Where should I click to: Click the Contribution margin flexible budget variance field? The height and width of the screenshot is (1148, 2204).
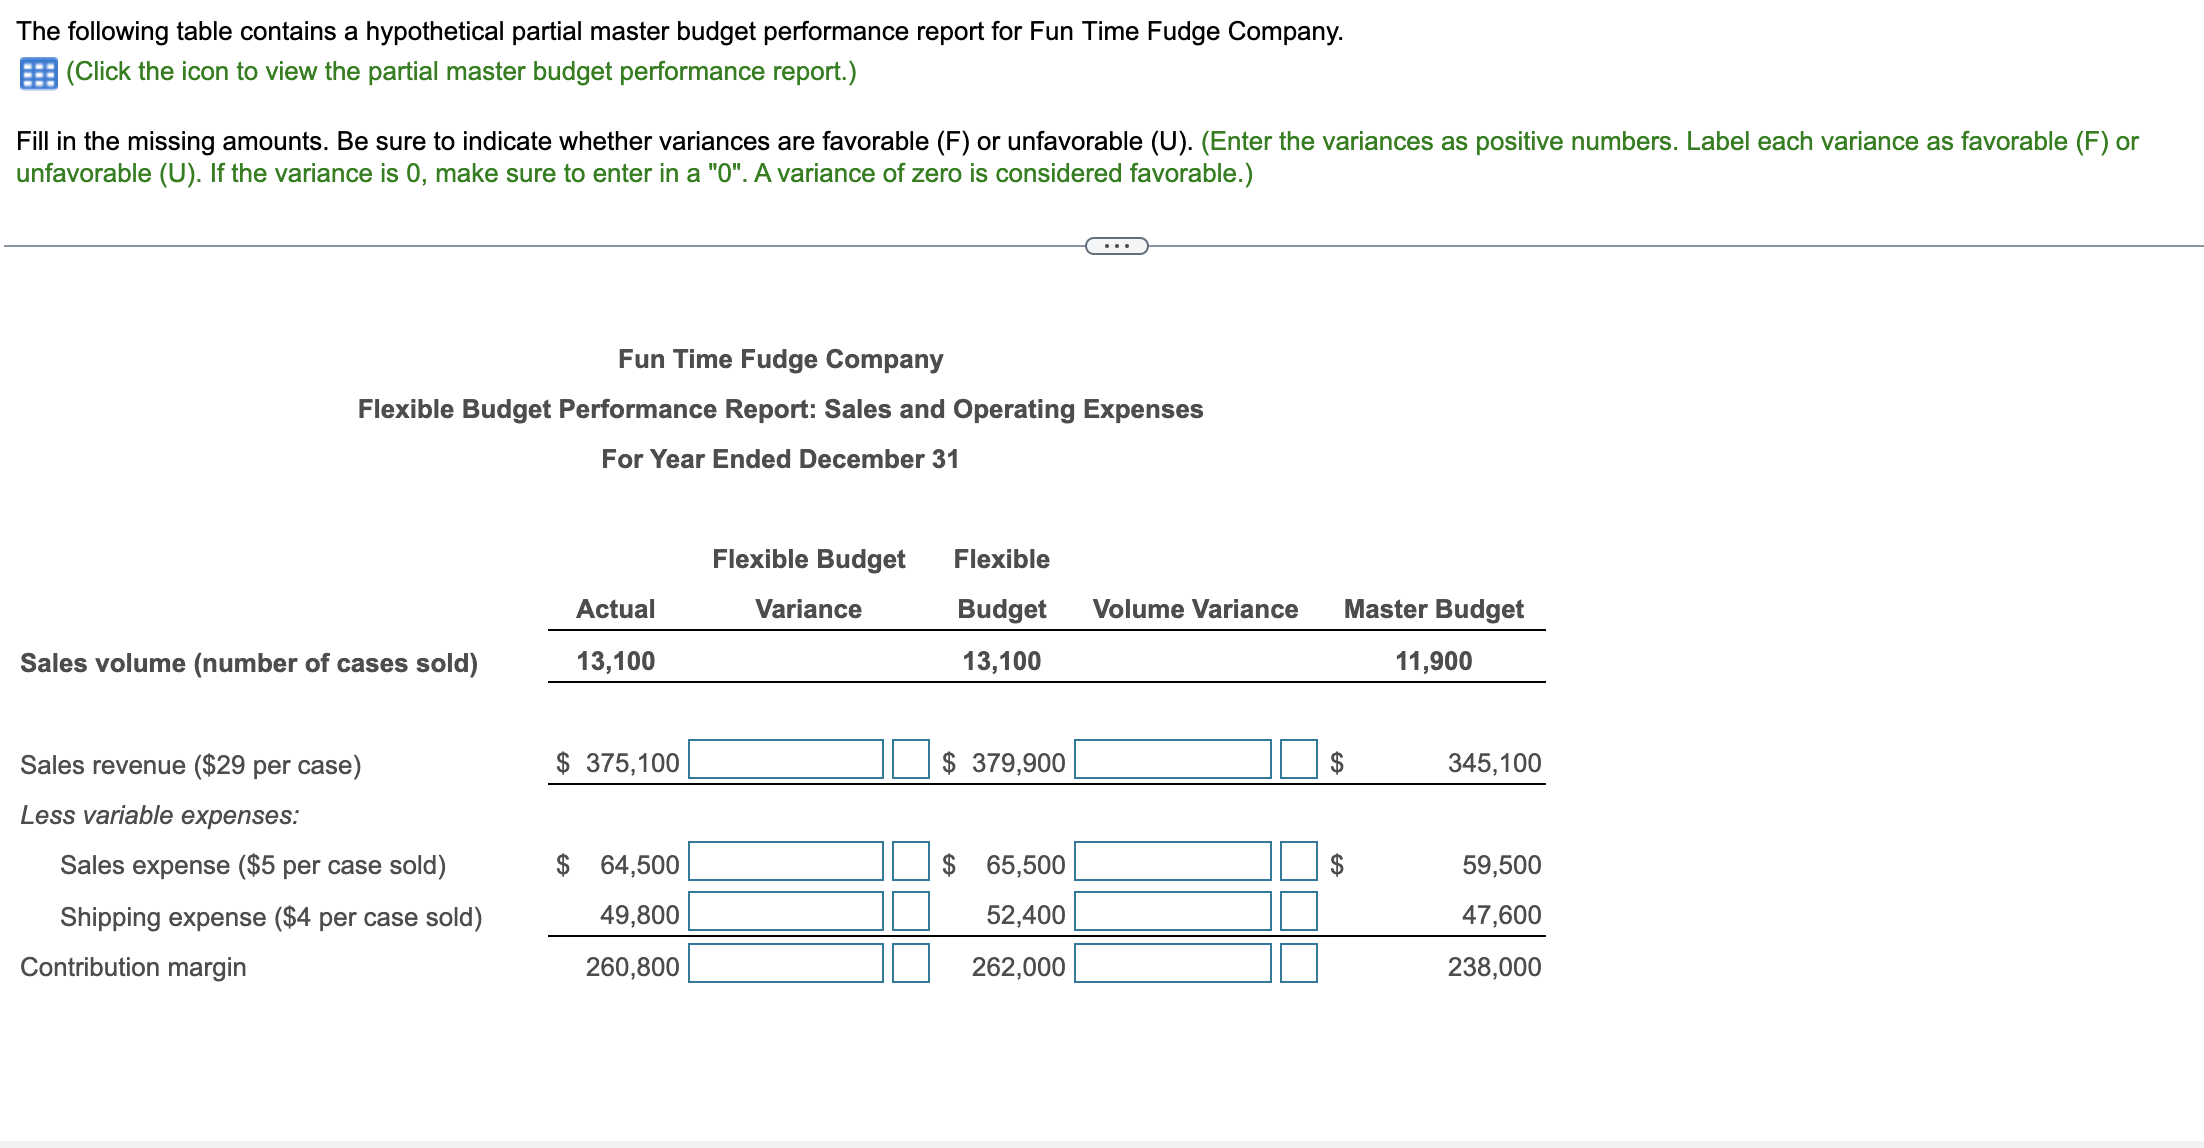(x=786, y=964)
